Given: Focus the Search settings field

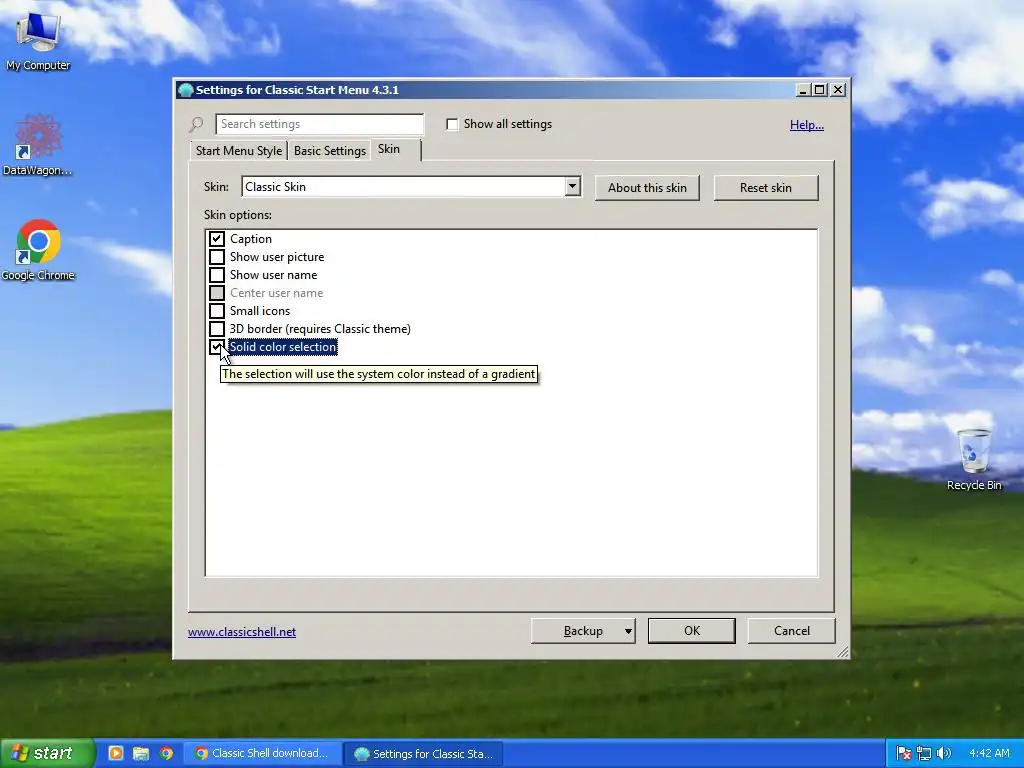Looking at the screenshot, I should [319, 124].
